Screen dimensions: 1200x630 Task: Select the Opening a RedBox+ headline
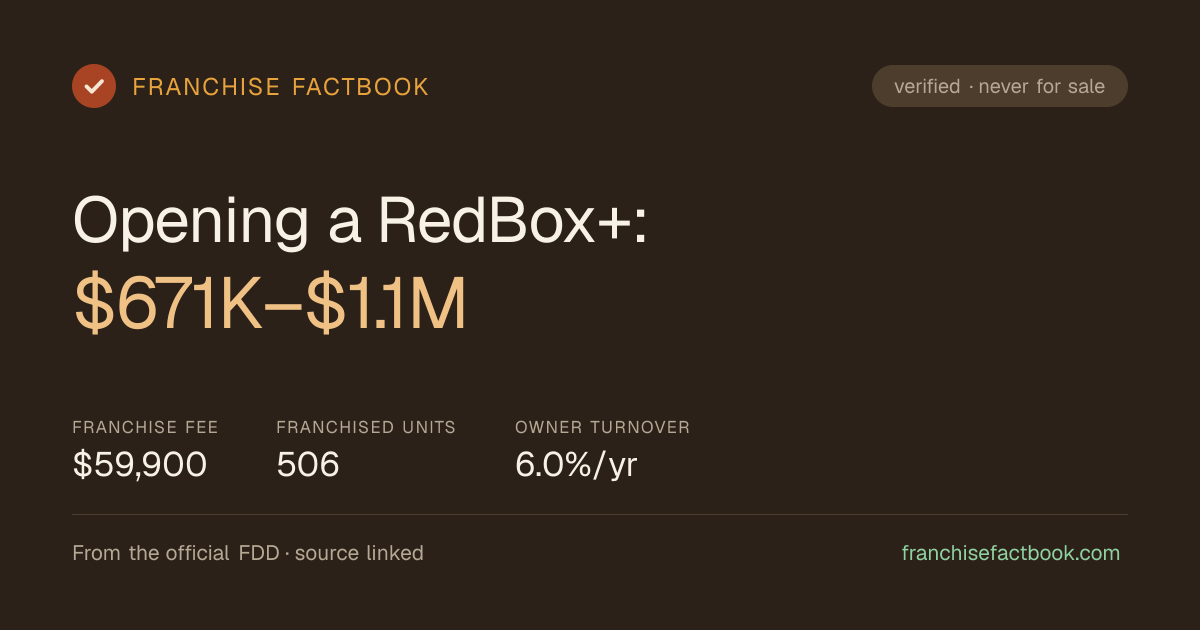(361, 219)
